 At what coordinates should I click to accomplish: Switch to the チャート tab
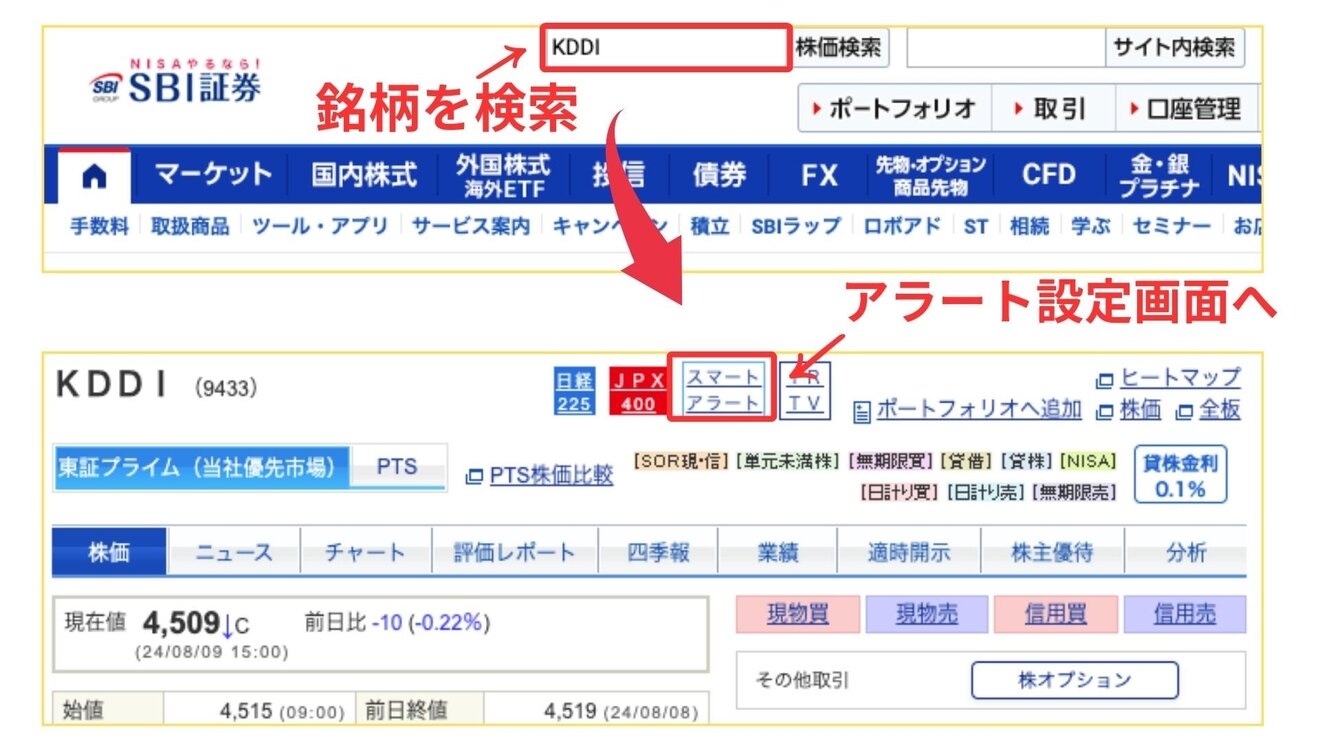366,552
